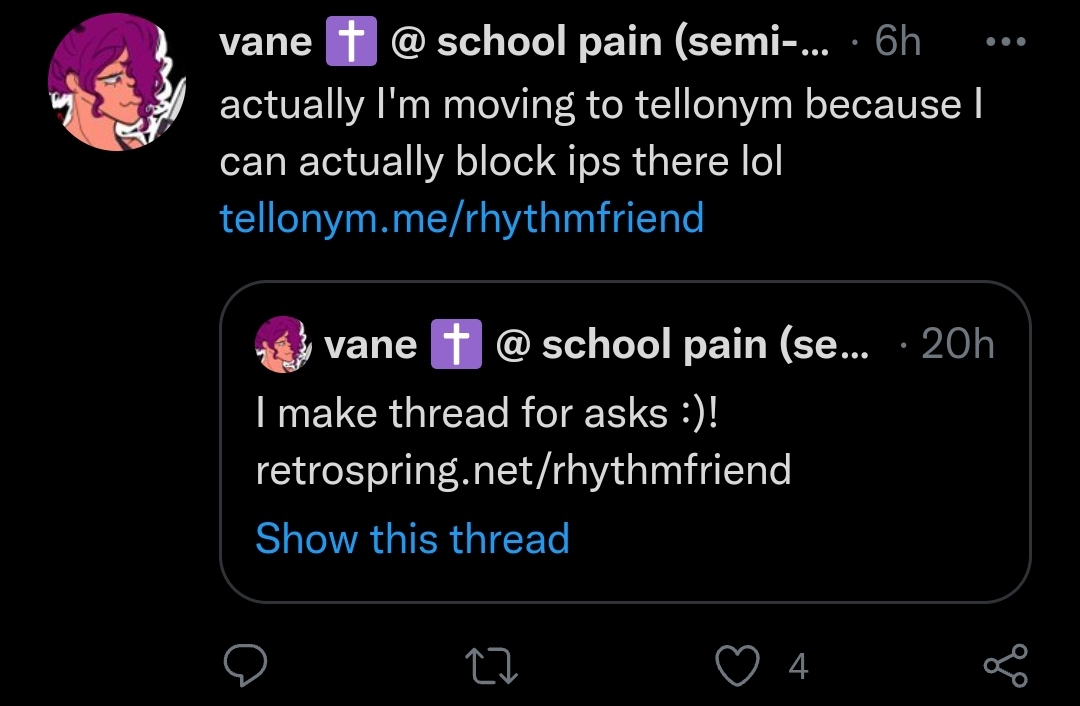Click the 20h timestamp in quoted tweet

pos(957,343)
